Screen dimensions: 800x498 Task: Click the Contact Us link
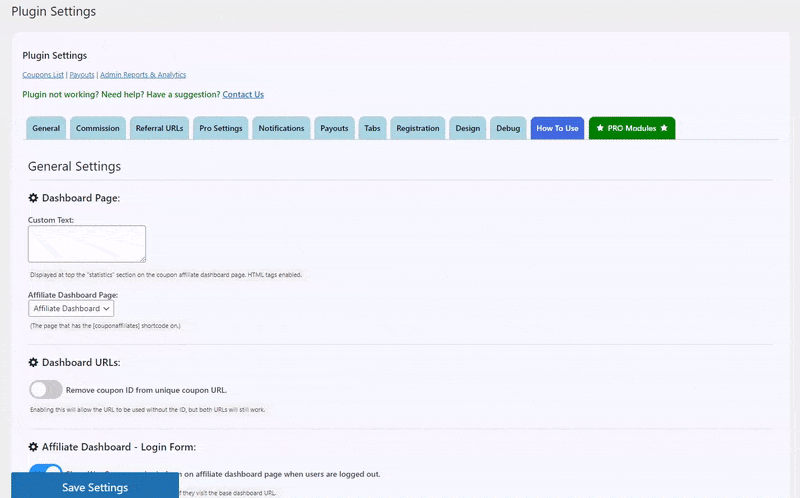(243, 94)
